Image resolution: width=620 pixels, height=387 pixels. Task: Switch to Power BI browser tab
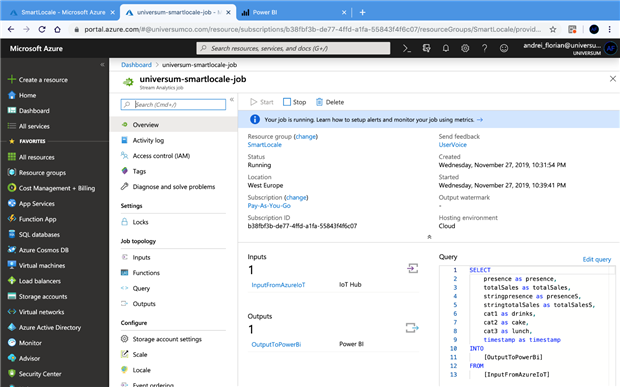click(293, 12)
